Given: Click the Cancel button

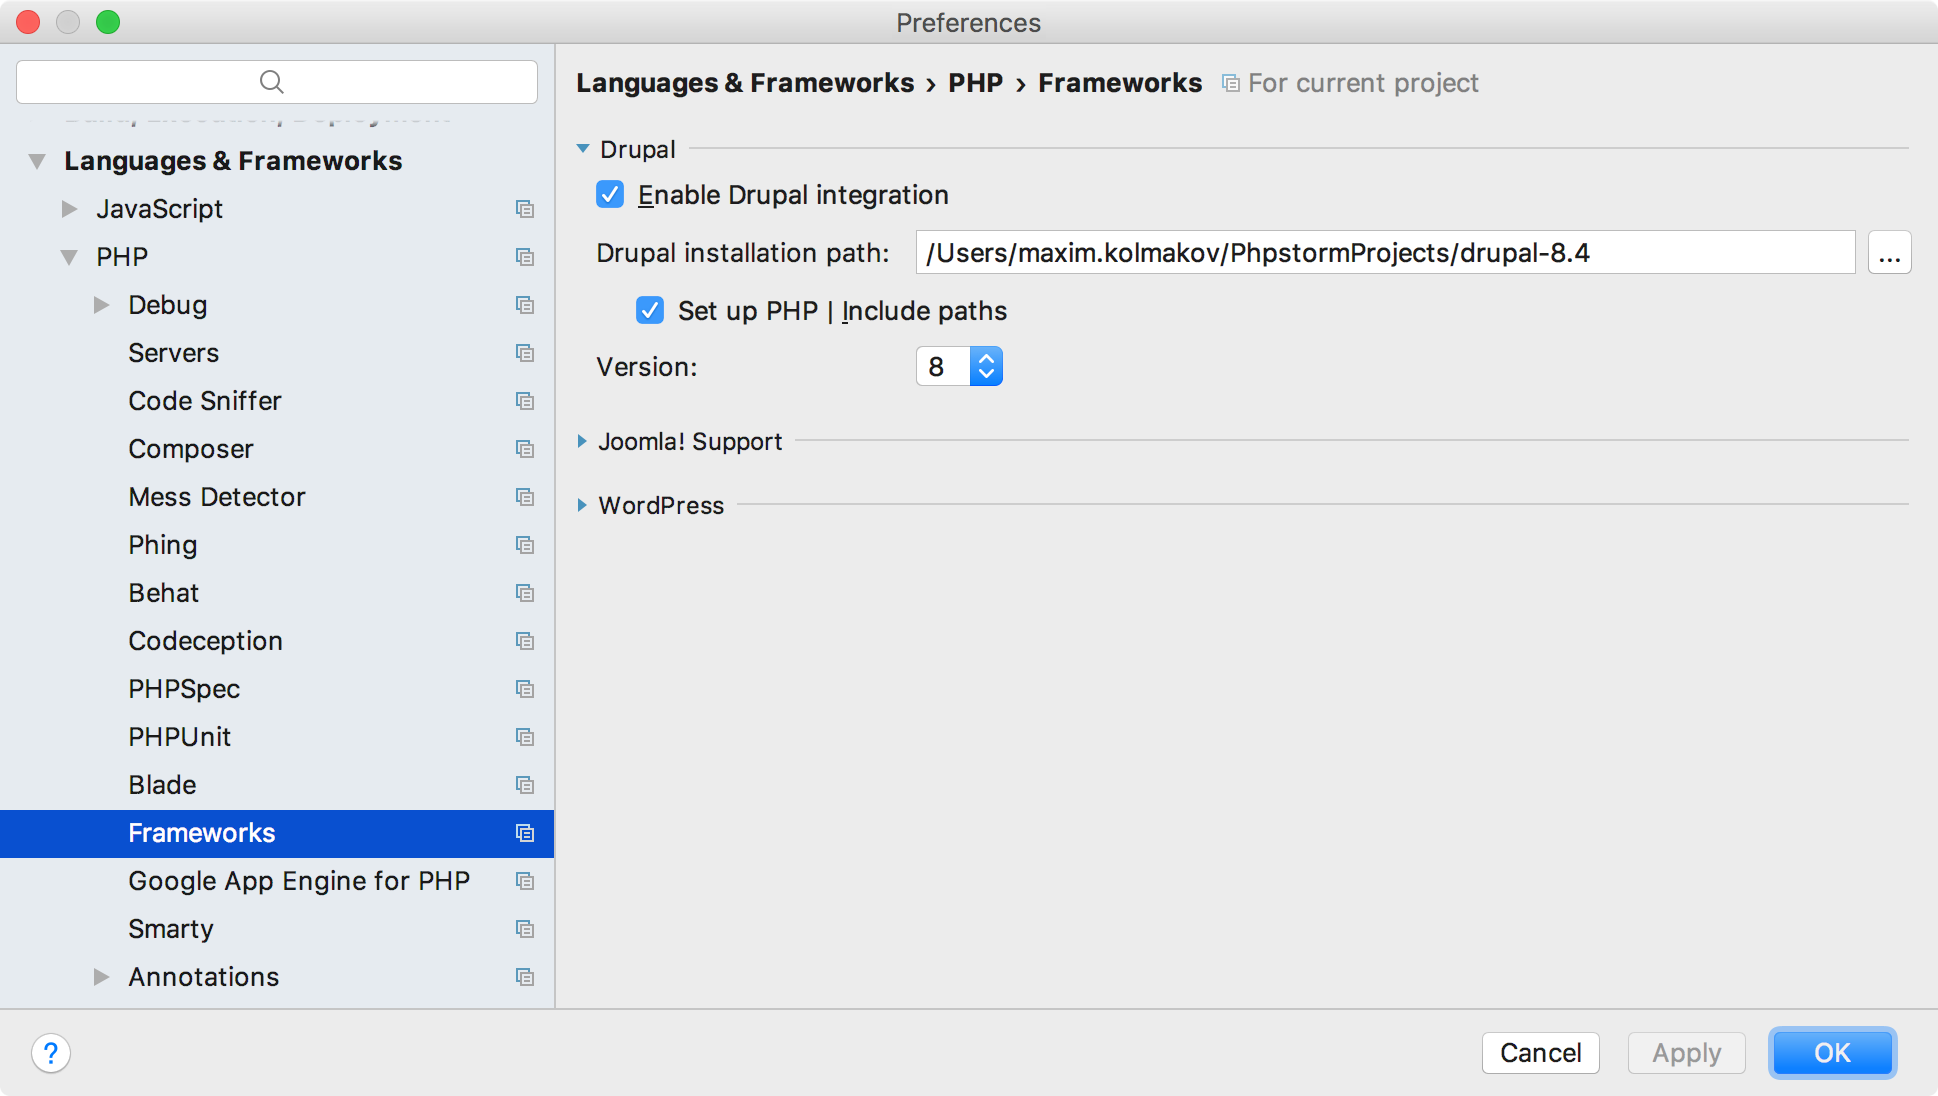Looking at the screenshot, I should pos(1540,1053).
